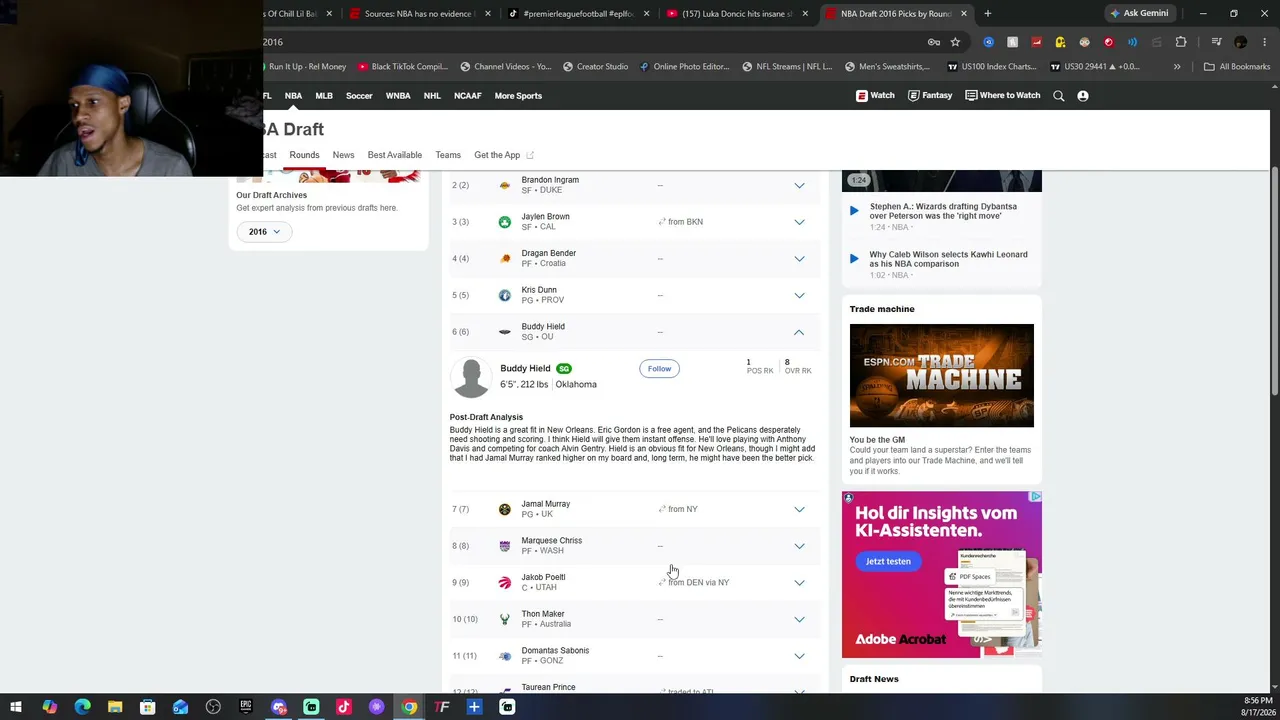
Task: Launch Microsoft Edge from the taskbar
Action: [82, 707]
